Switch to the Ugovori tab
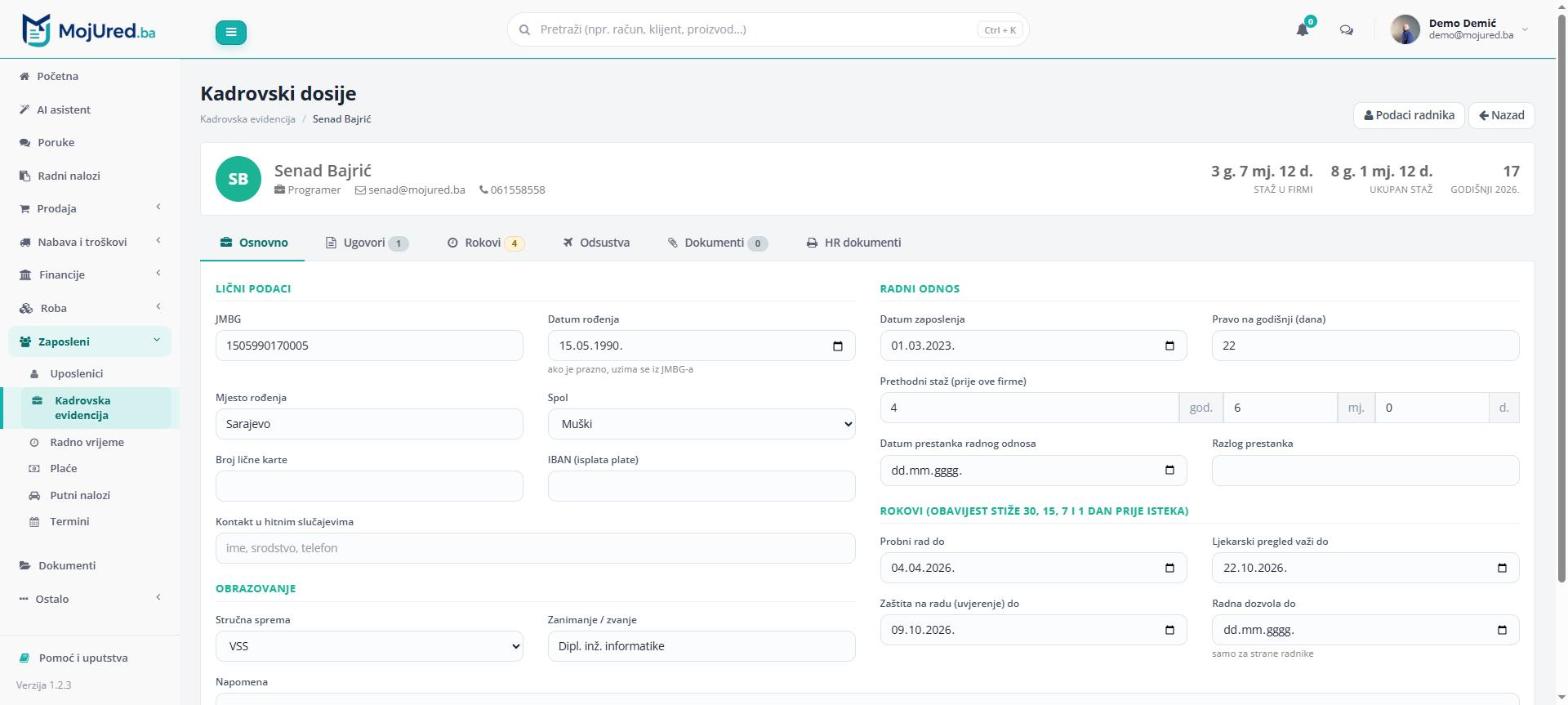 tap(367, 243)
